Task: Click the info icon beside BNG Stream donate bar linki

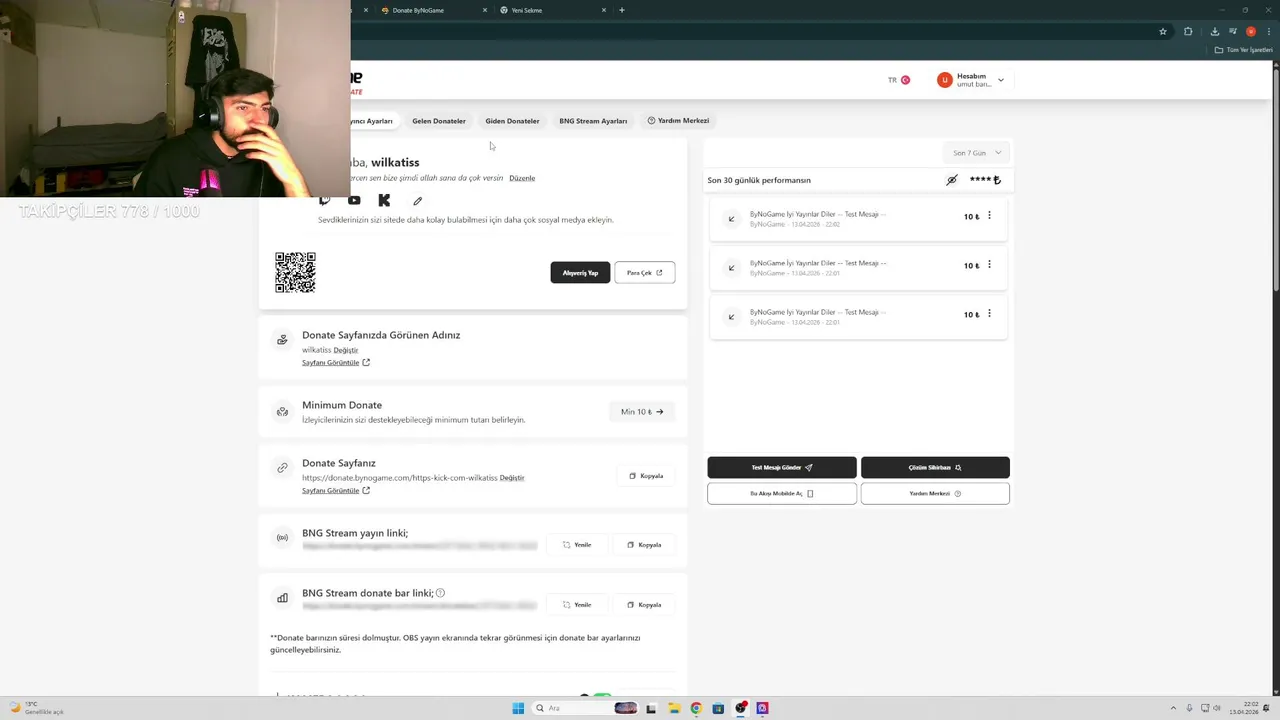Action: point(440,593)
